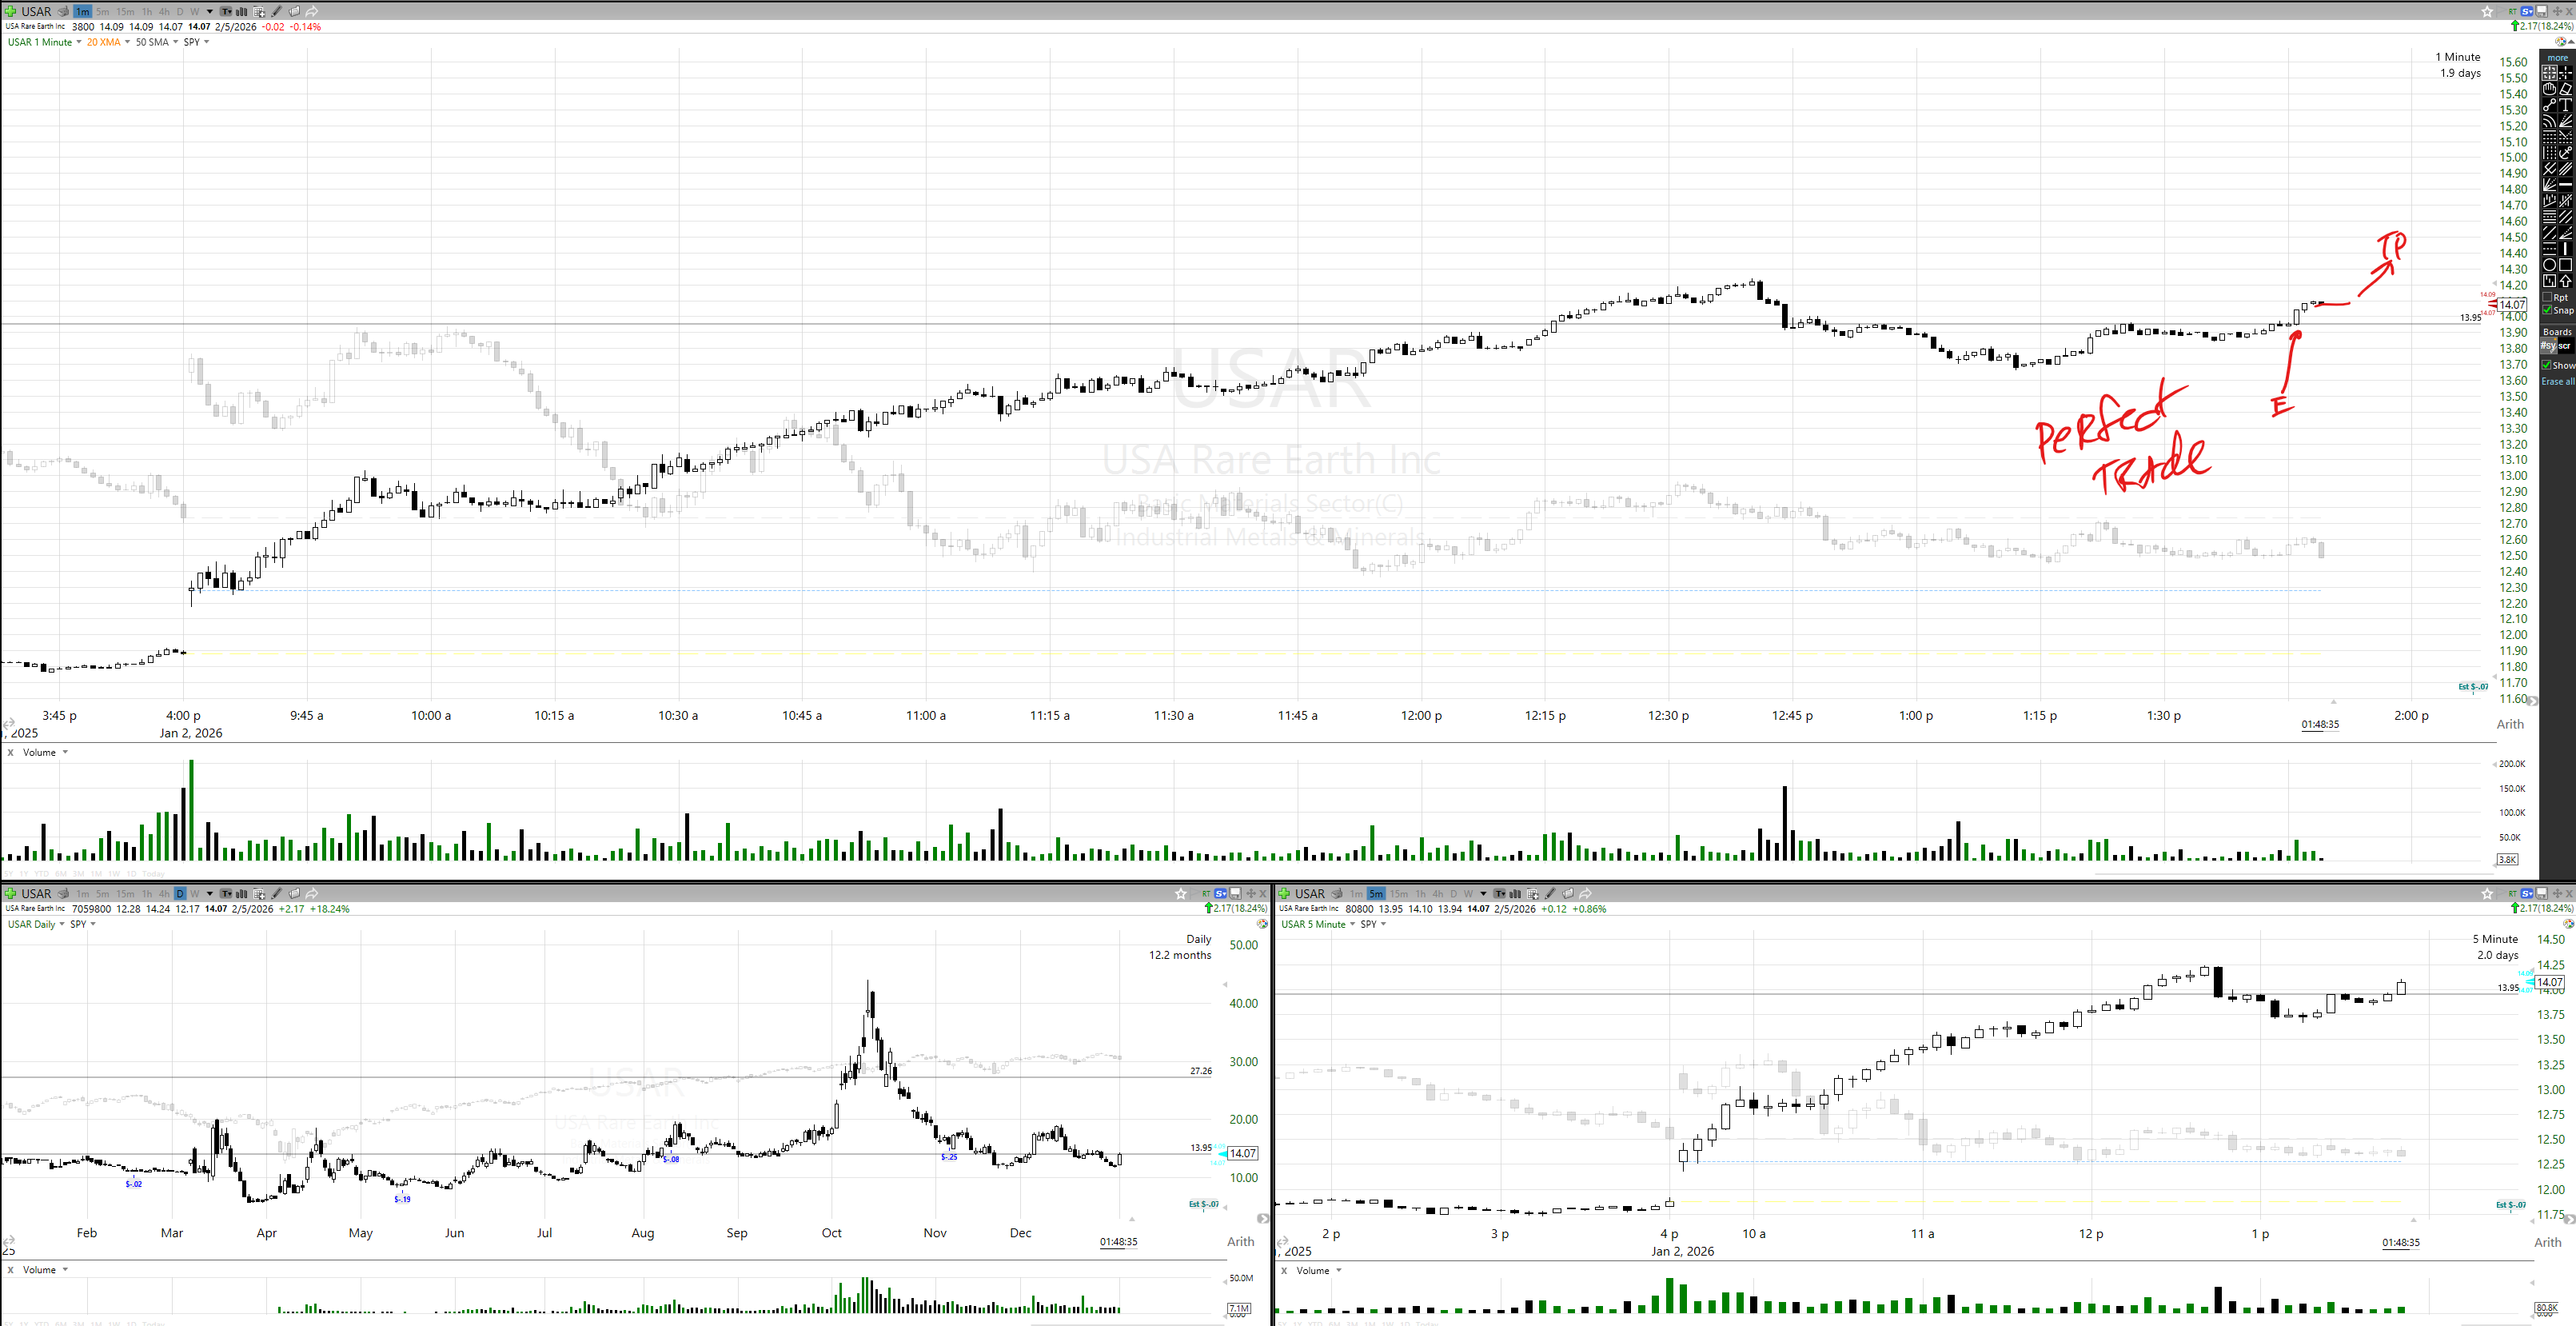
Task: Open the USAR Daily legend dropdown
Action: tap(61, 924)
